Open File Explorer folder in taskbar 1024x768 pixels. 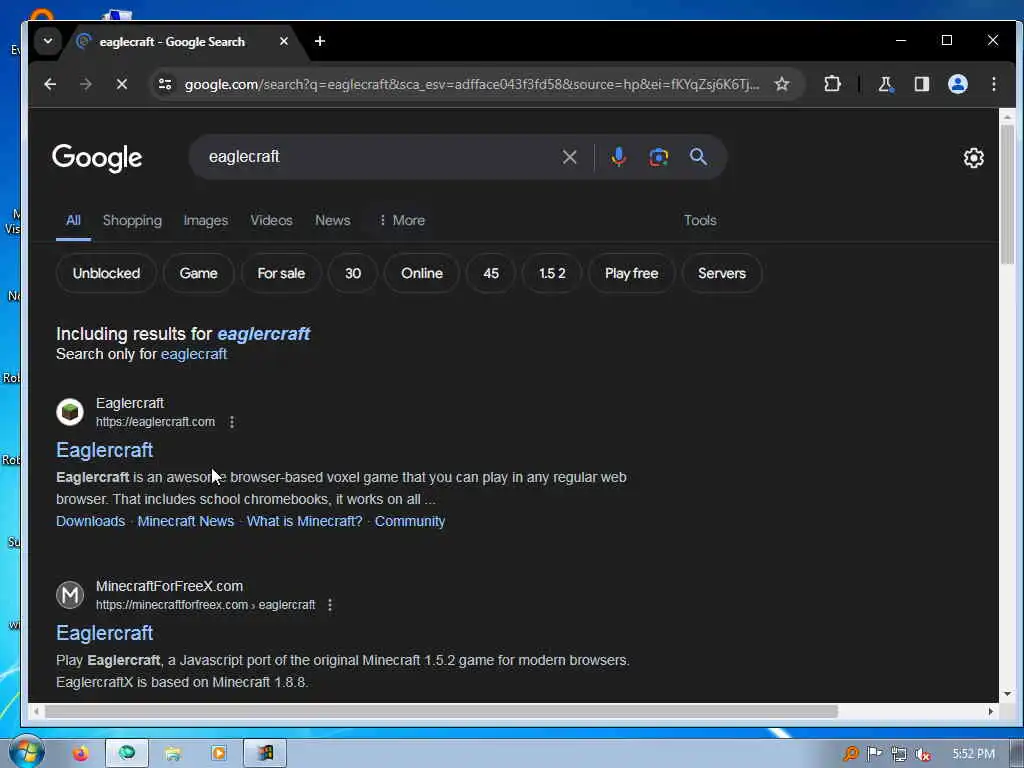(x=172, y=754)
